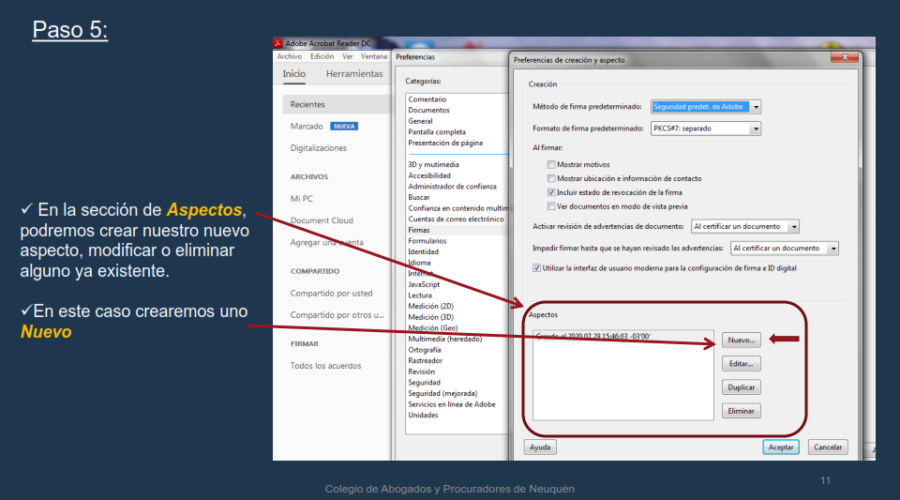This screenshot has width=900, height=500.
Task: Toggle Utilizar la interfaz de usuario moderna checkbox
Action: coord(537,268)
